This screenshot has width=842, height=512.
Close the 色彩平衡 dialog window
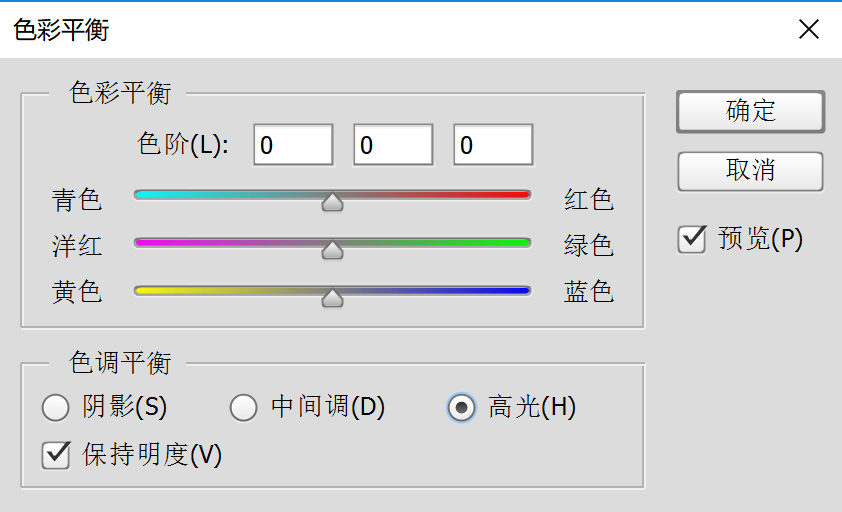click(809, 29)
